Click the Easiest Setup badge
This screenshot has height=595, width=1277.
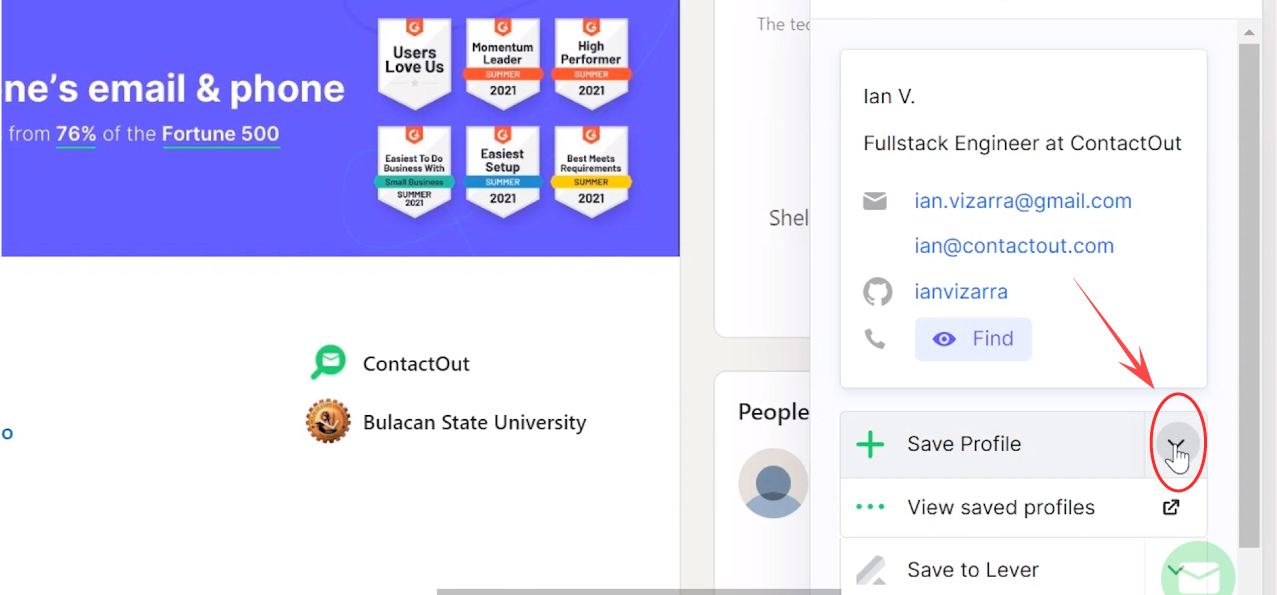(x=503, y=172)
